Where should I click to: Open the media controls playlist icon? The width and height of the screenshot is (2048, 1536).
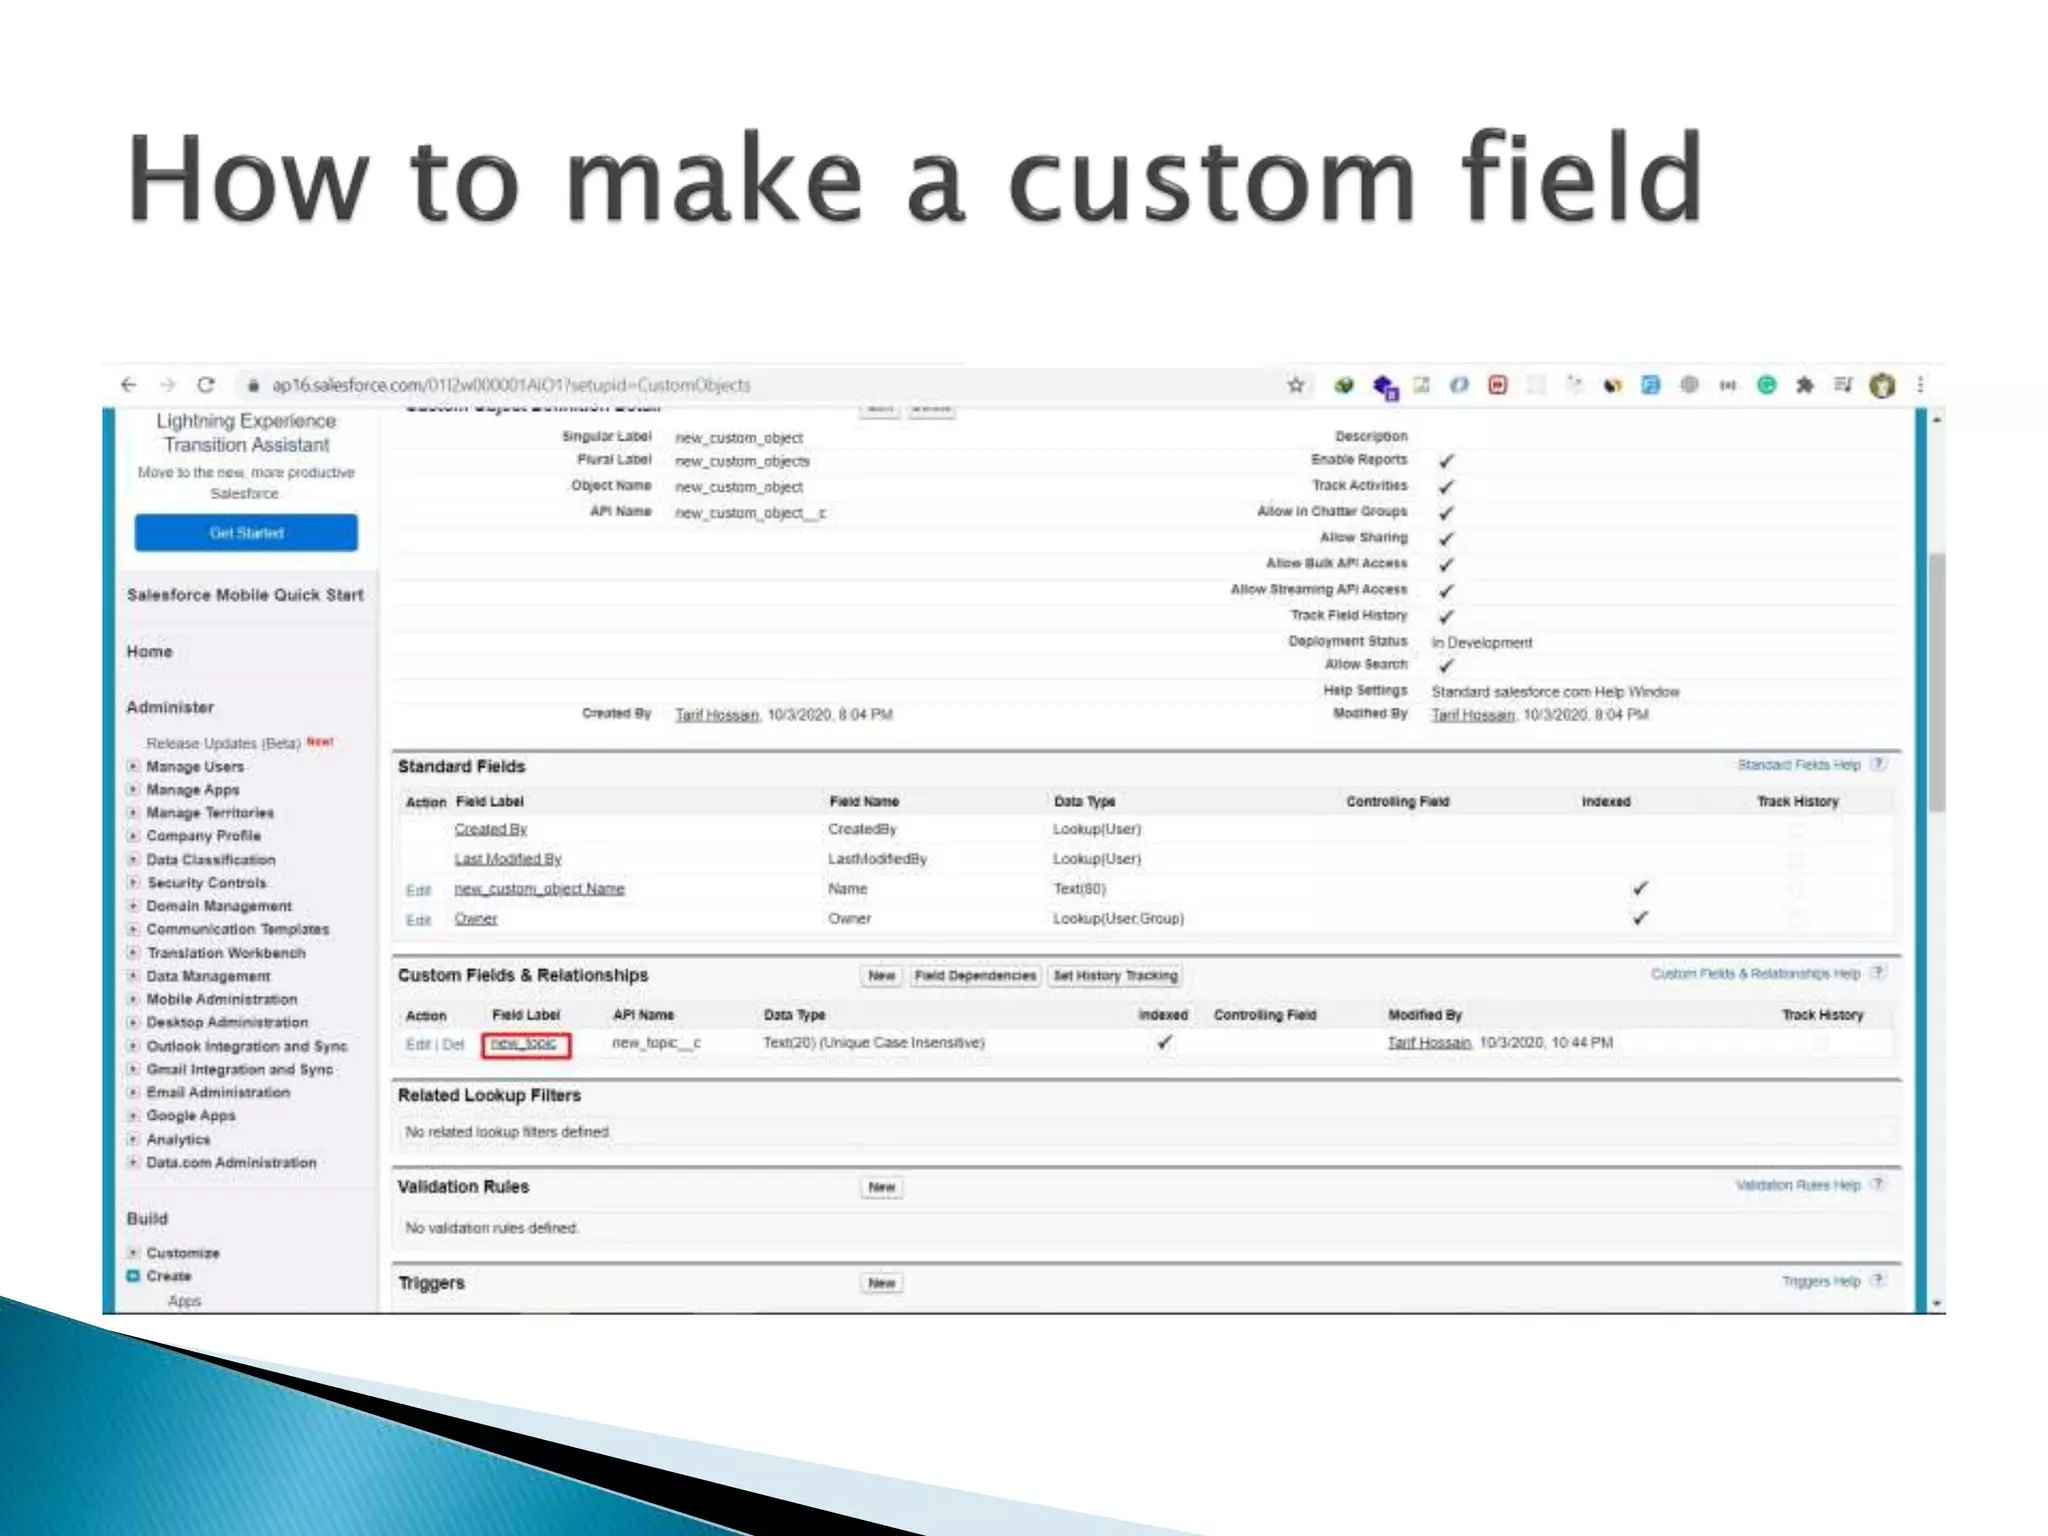[1843, 385]
